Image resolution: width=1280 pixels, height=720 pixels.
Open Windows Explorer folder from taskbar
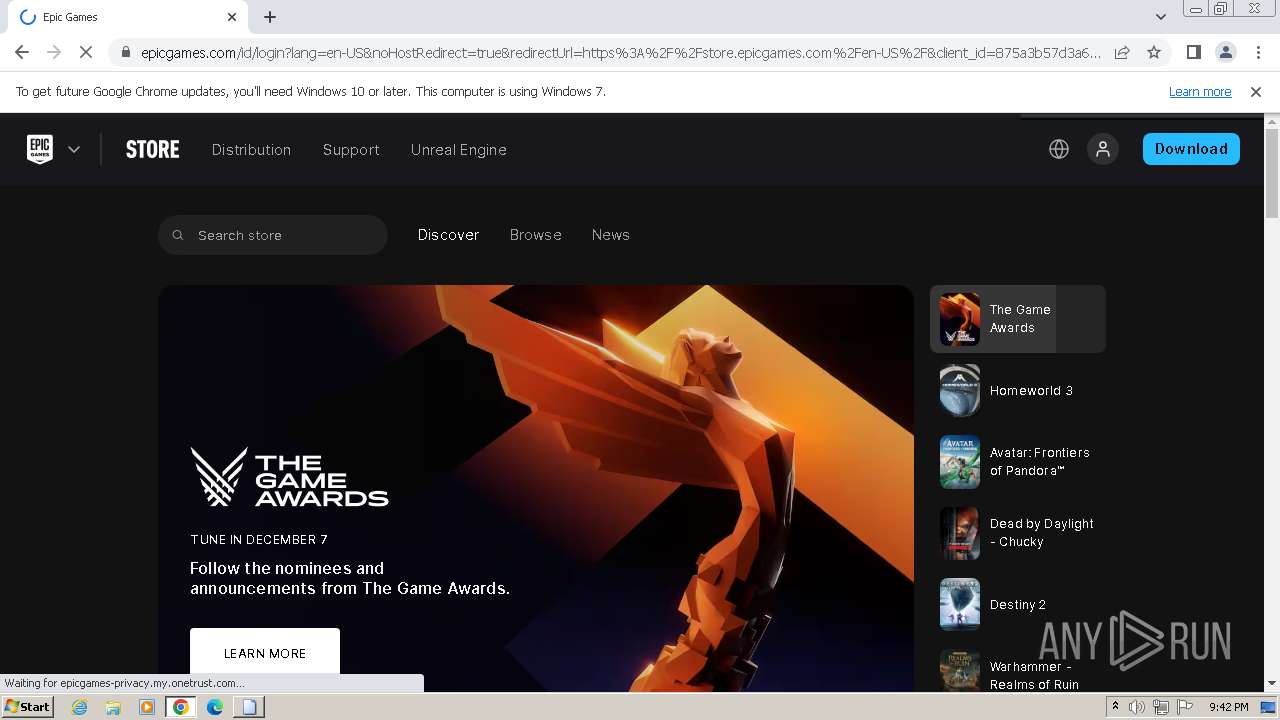pyautogui.click(x=113, y=707)
